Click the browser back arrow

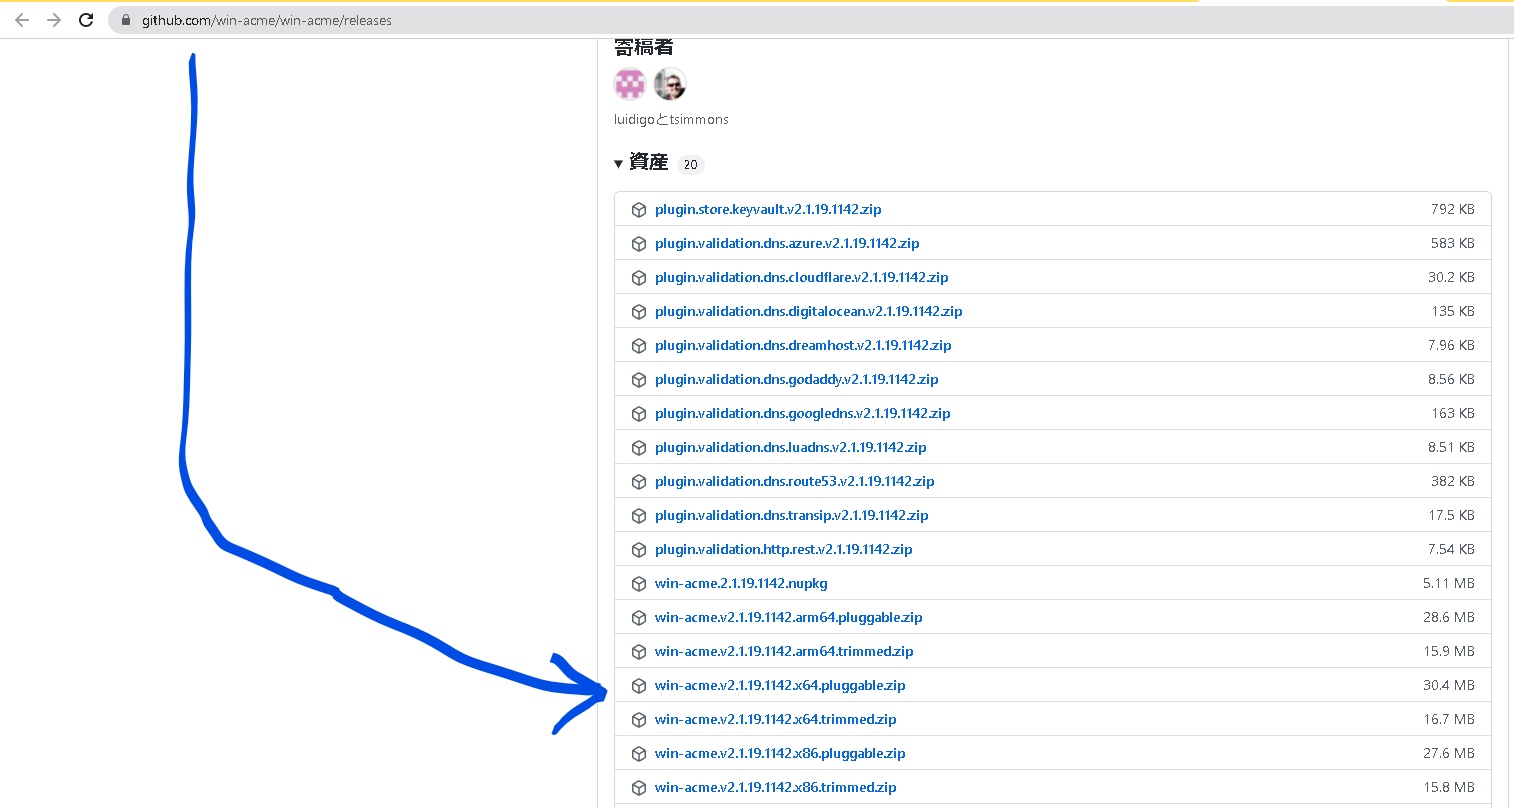pos(22,20)
